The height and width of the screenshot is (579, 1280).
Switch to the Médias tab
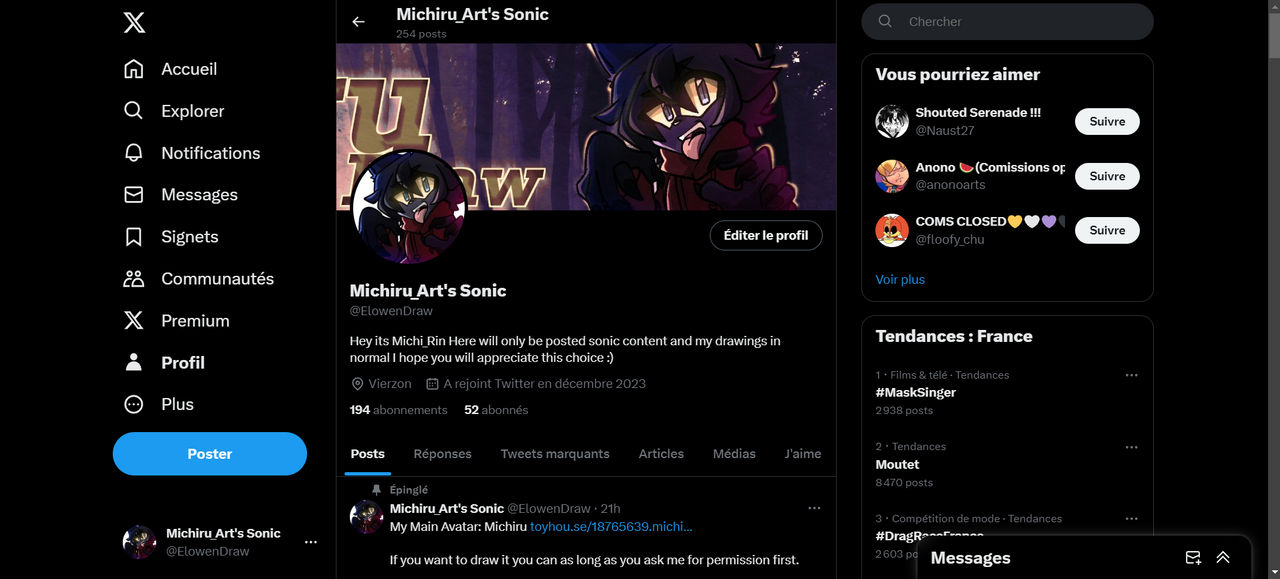[x=733, y=454]
